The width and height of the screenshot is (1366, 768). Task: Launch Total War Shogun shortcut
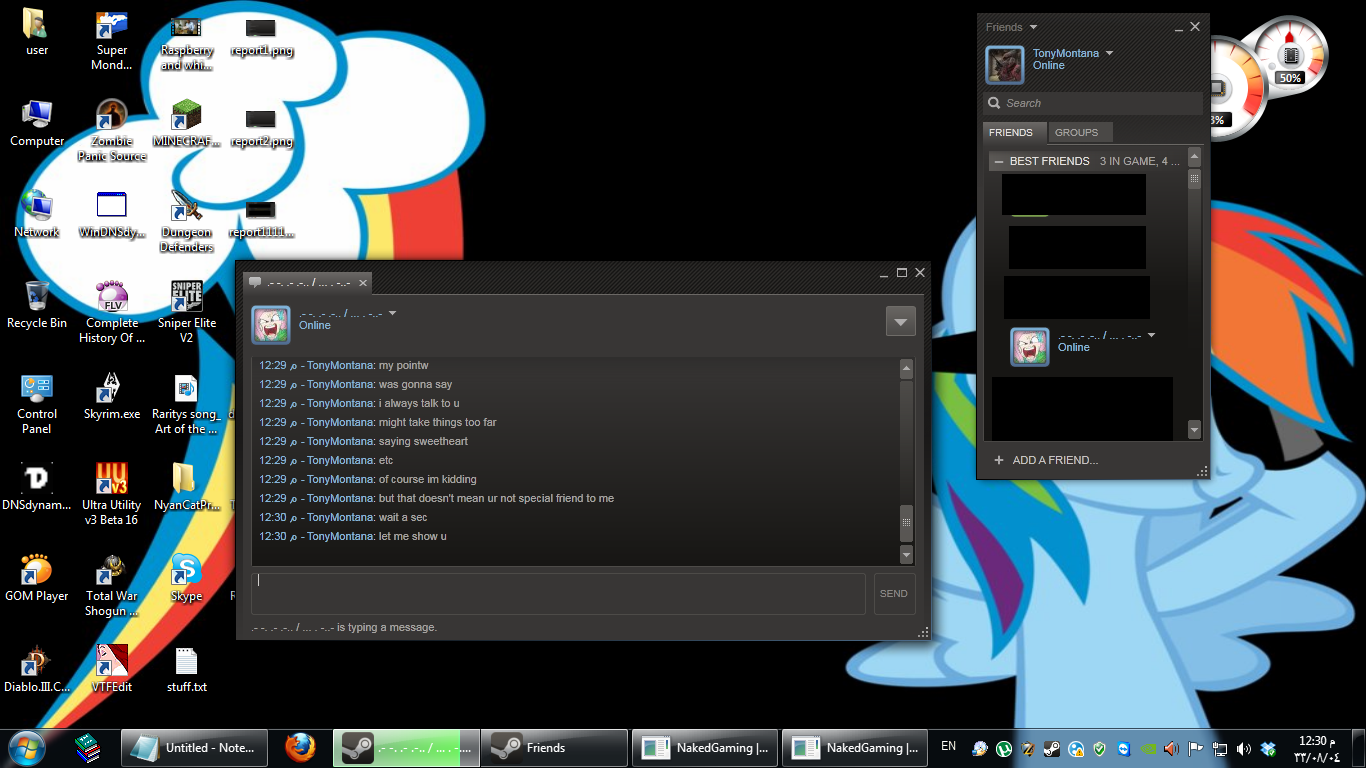pos(112,585)
